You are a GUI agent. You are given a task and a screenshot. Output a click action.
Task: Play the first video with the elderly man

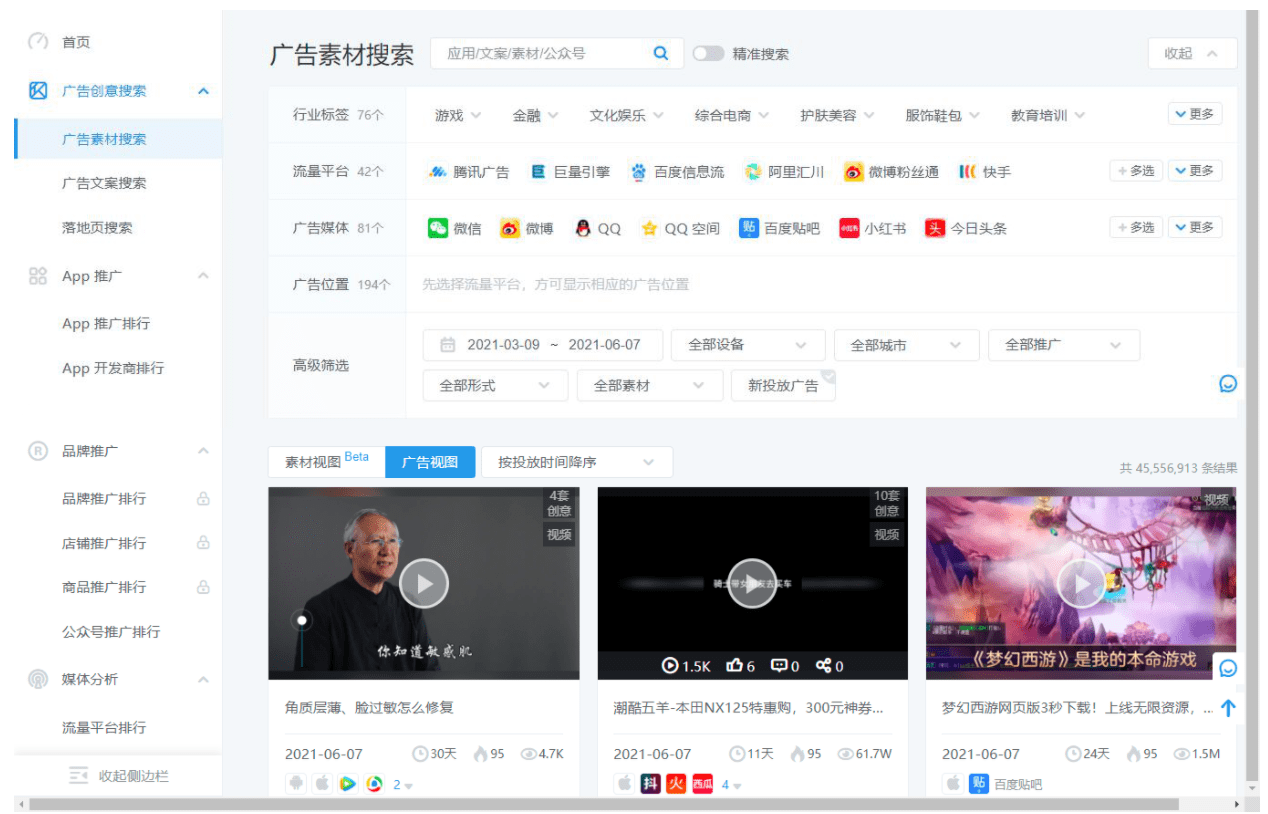[x=424, y=583]
